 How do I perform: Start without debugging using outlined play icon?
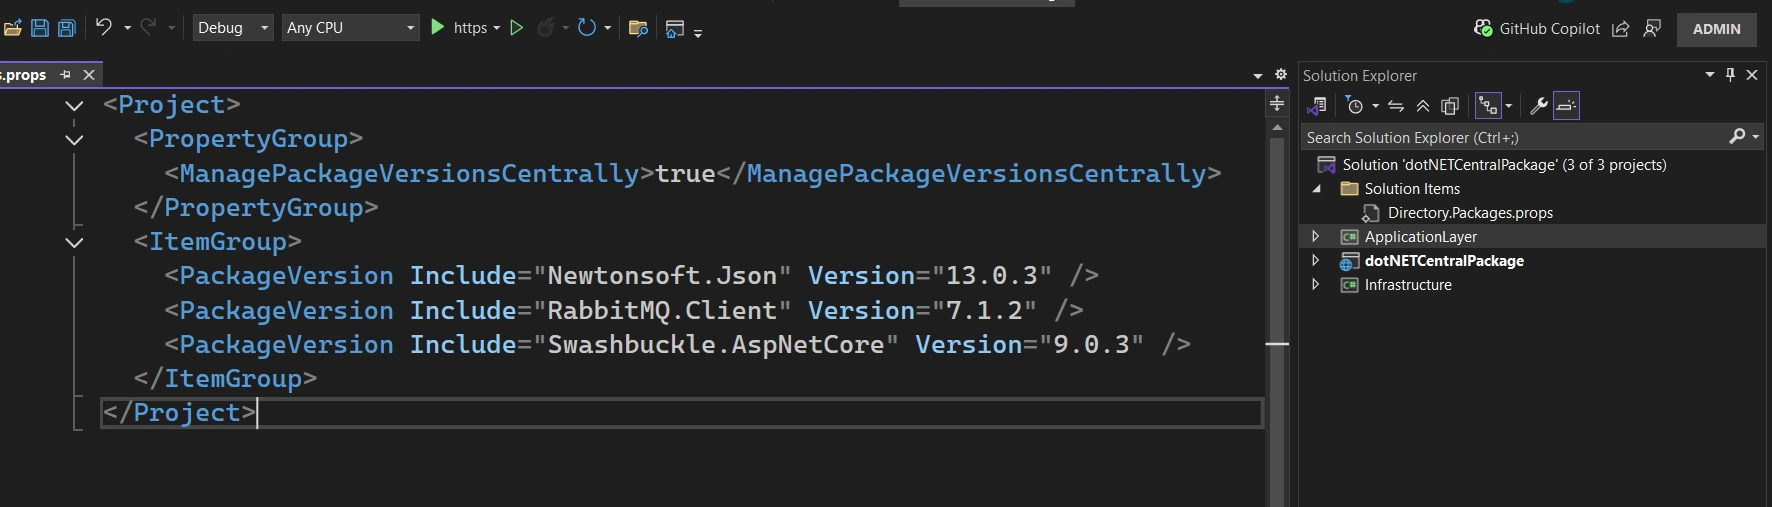coord(516,27)
